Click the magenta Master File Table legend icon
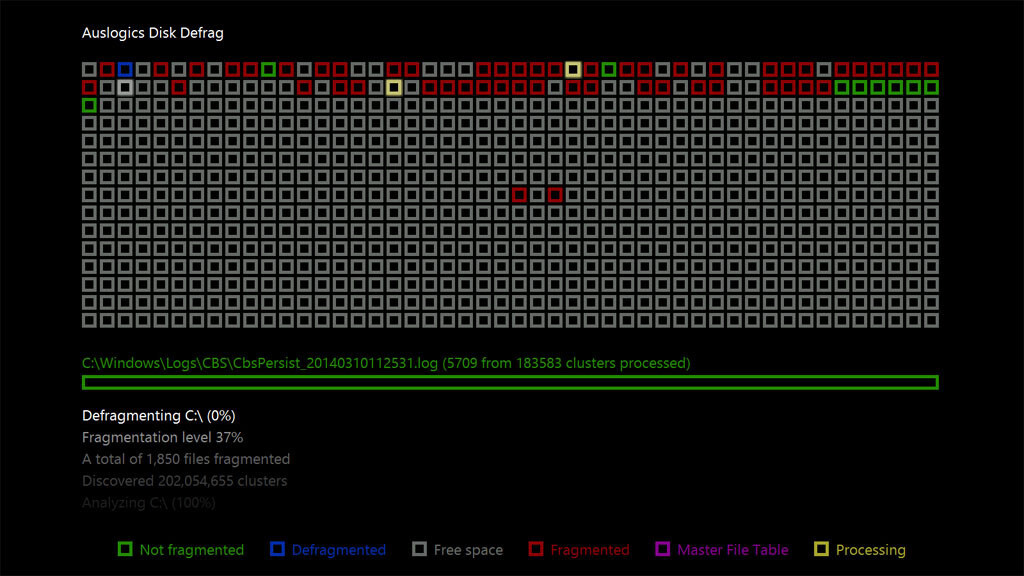The height and width of the screenshot is (576, 1024). (662, 549)
